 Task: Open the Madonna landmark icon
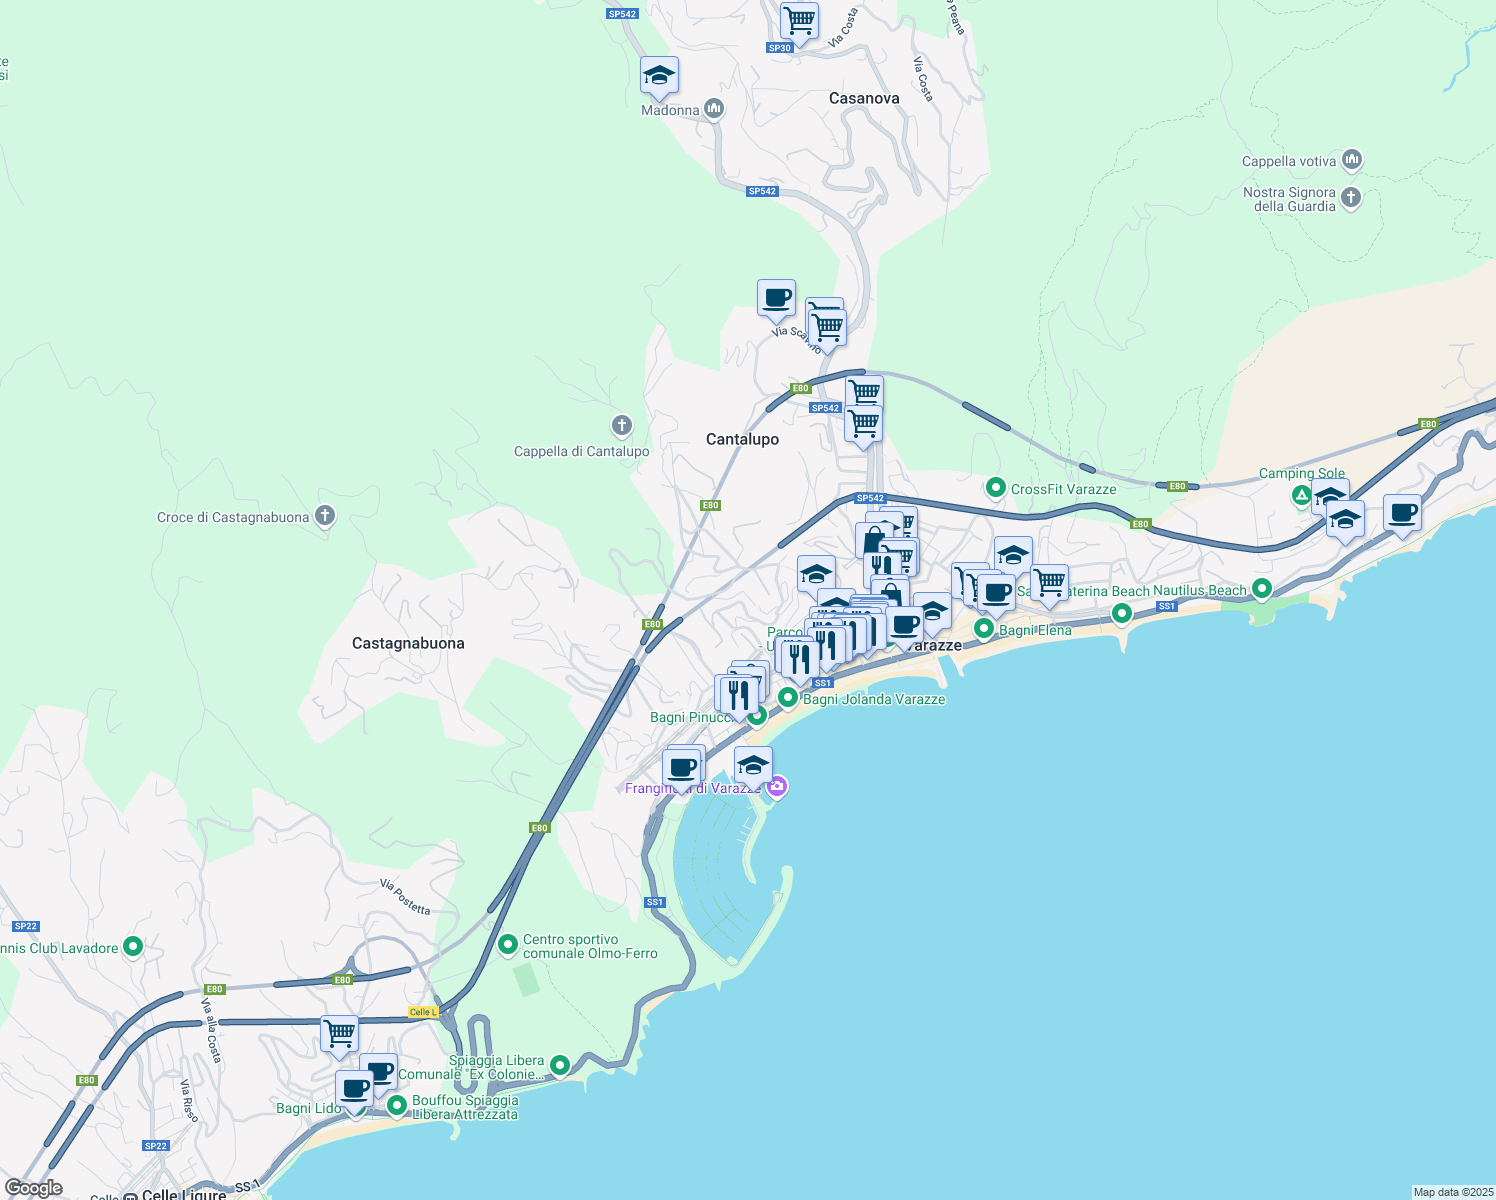click(x=714, y=108)
